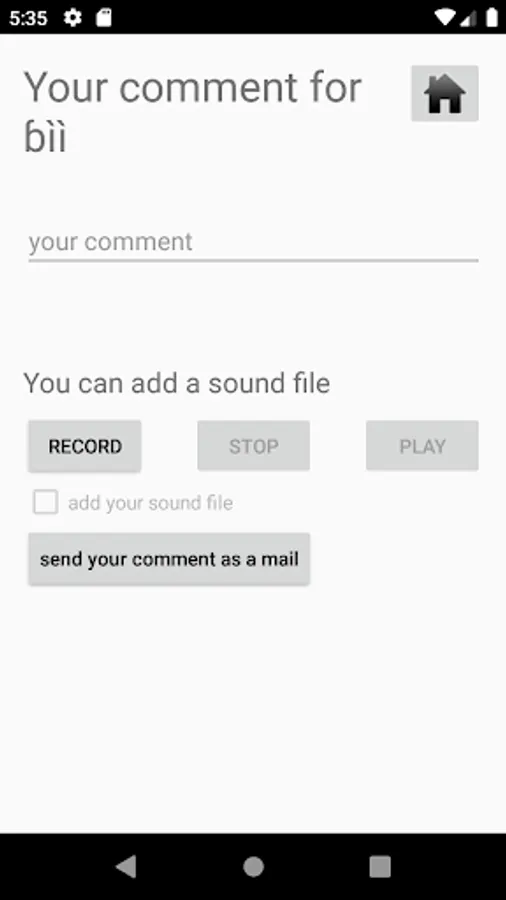Tap the cellular signal strength icon
This screenshot has width=506, height=900.
469,18
